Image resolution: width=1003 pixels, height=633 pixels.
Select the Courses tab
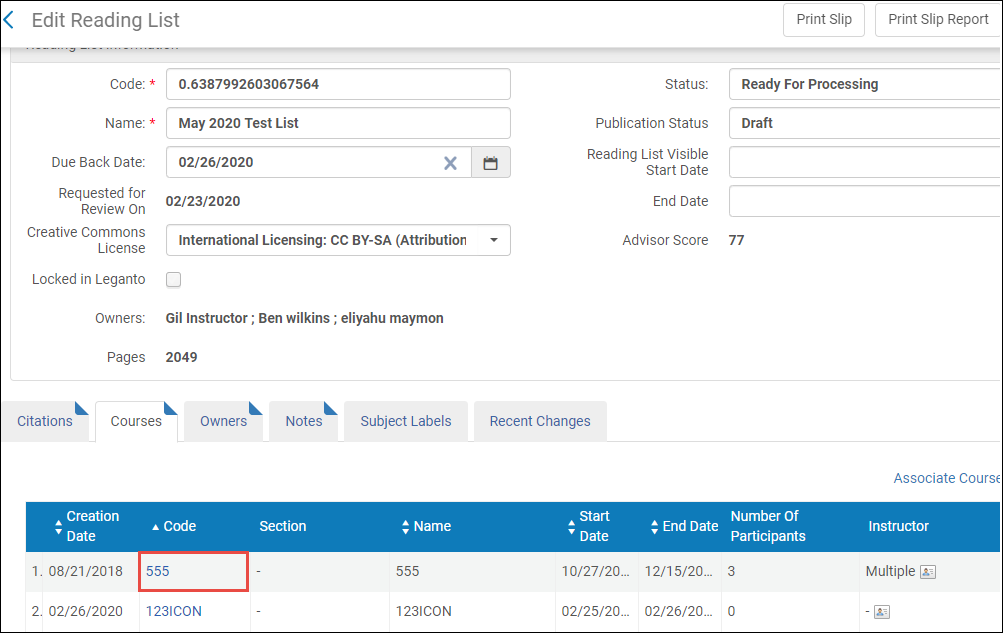[136, 421]
